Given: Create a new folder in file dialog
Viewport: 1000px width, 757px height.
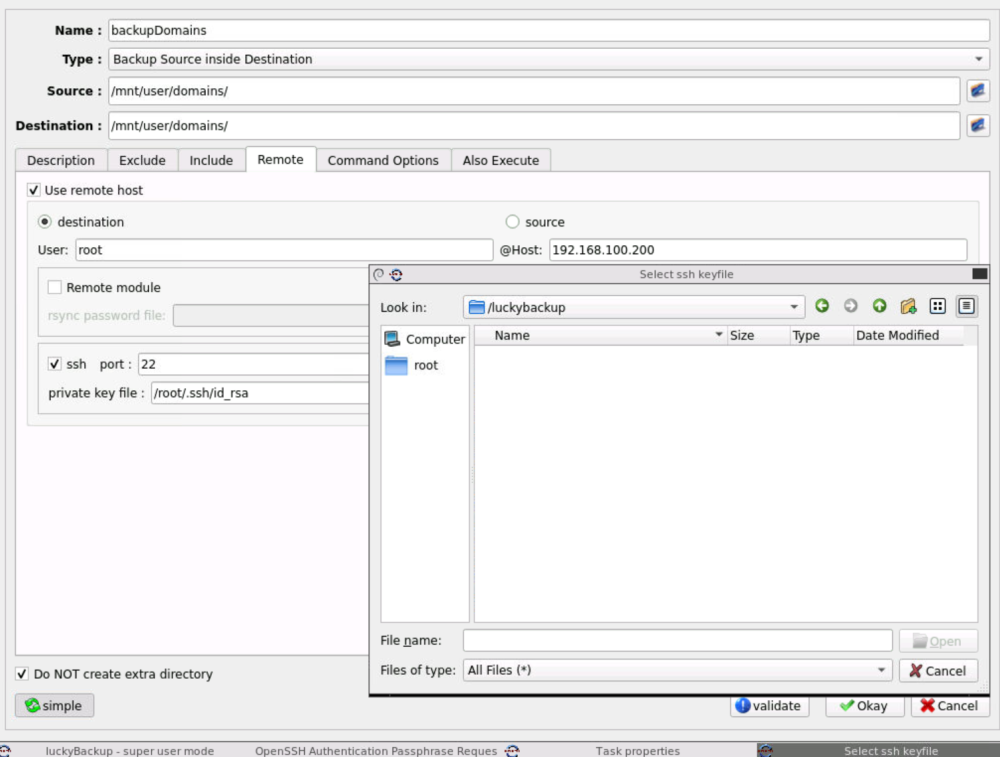Looking at the screenshot, I should [x=908, y=306].
